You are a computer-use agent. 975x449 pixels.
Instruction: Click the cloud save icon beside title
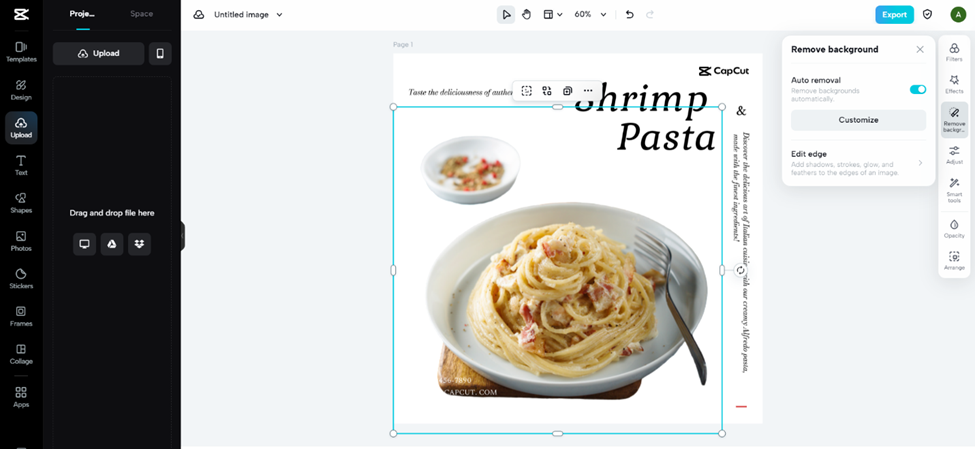click(198, 14)
